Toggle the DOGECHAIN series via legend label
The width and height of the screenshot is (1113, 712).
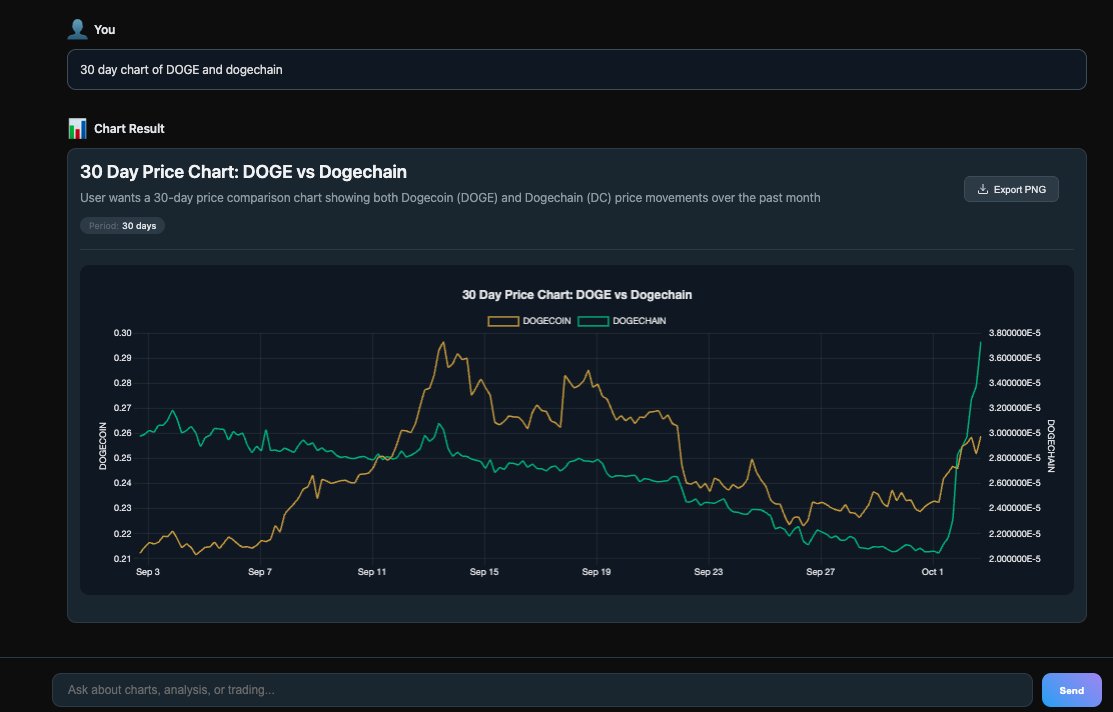click(639, 321)
